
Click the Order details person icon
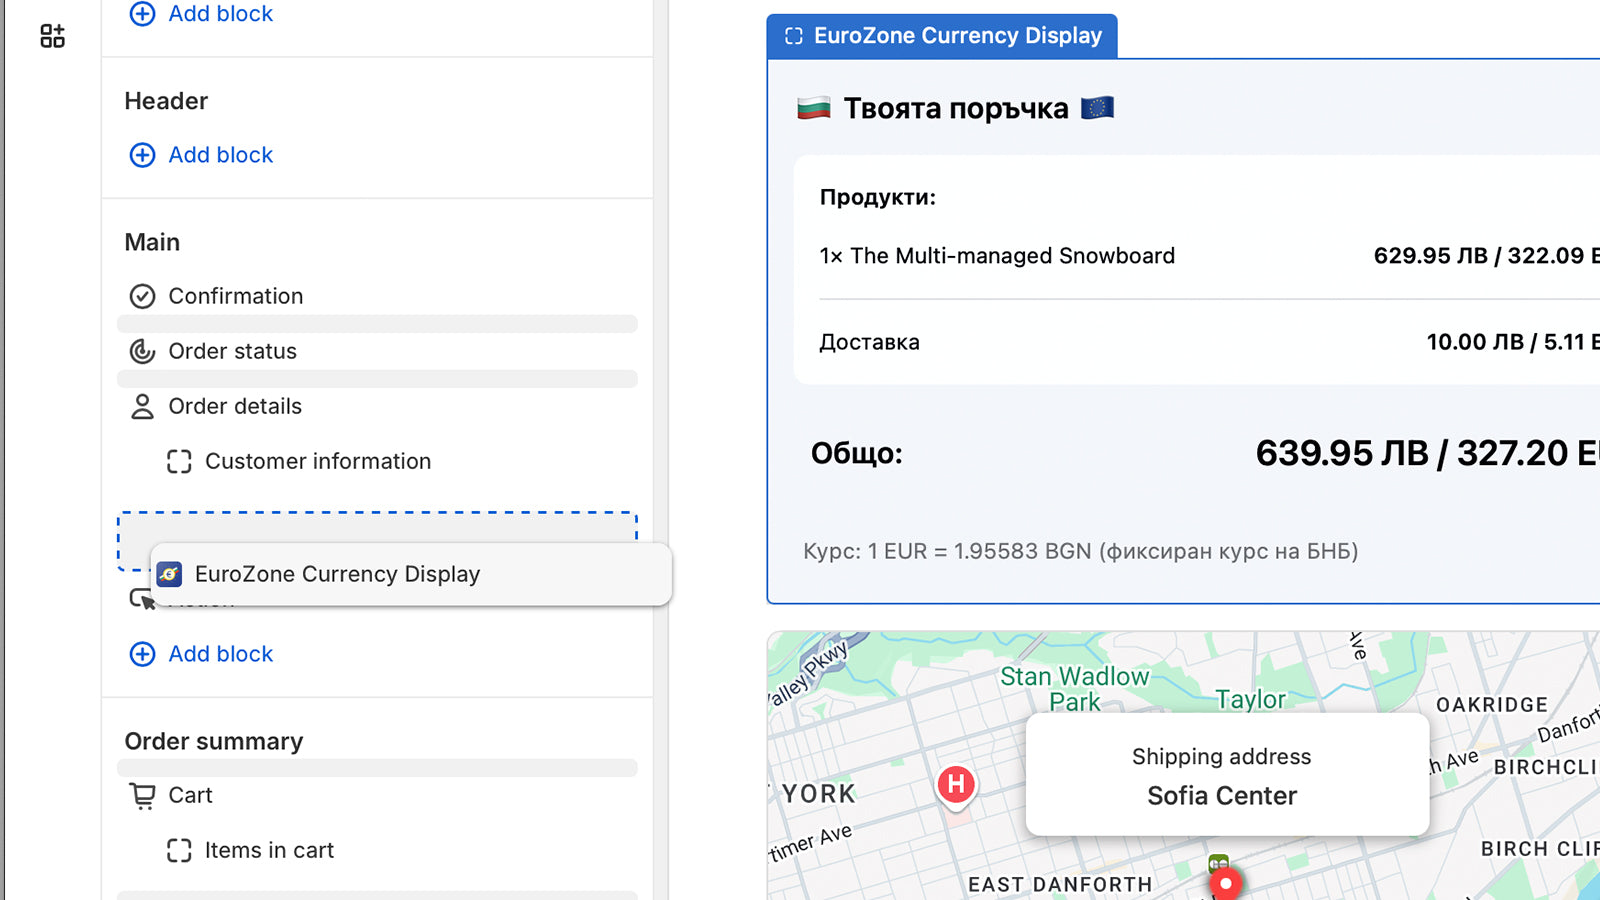(143, 406)
